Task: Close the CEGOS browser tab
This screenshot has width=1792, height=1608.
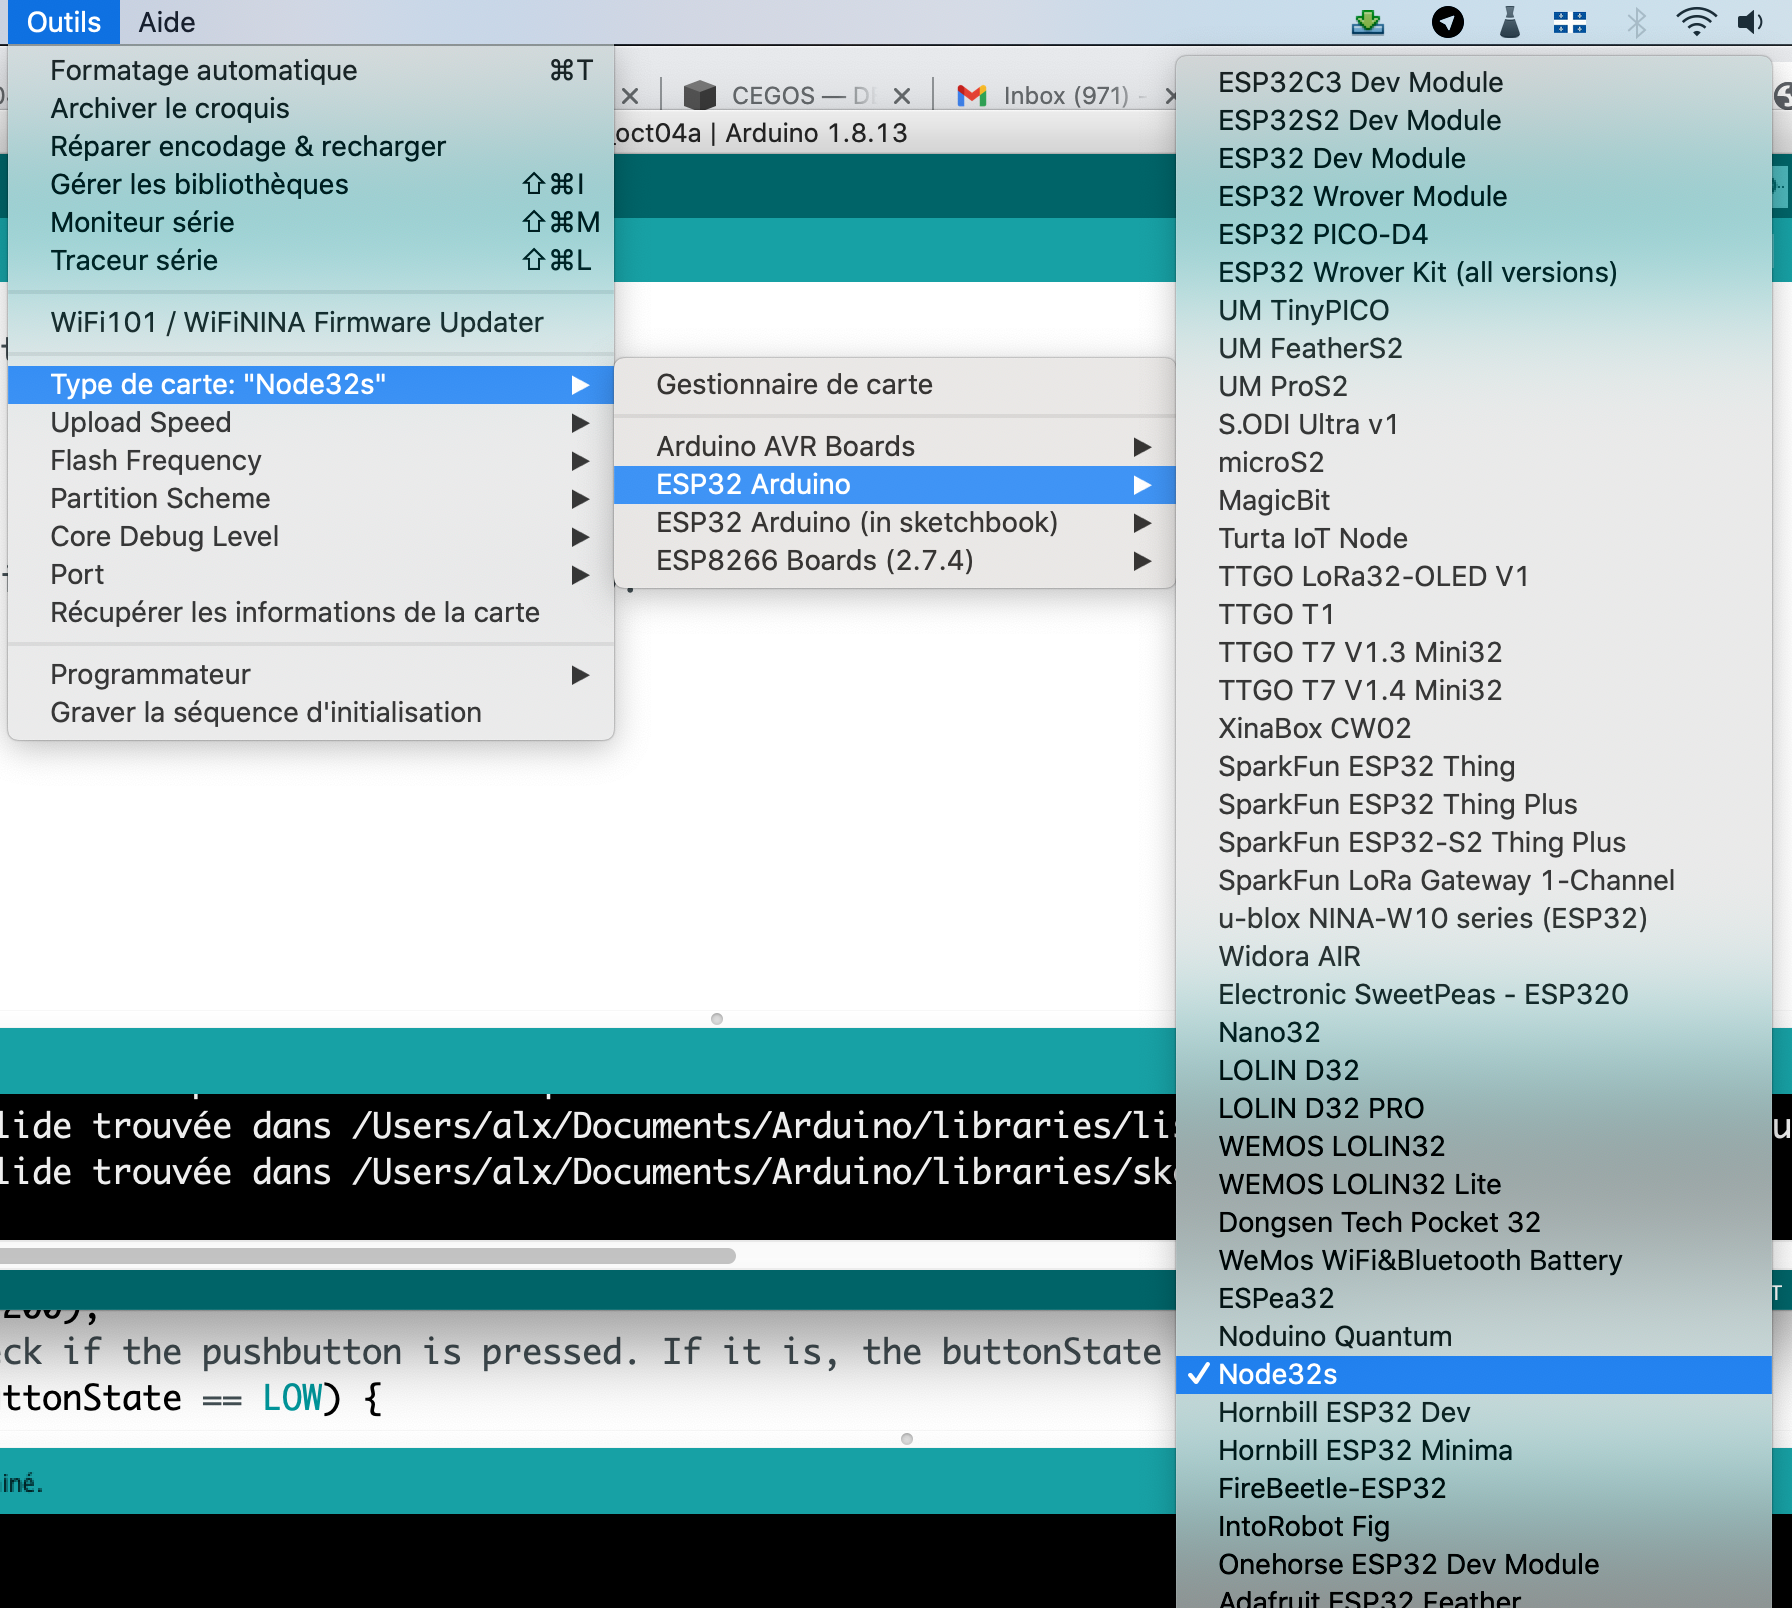Action: (902, 96)
